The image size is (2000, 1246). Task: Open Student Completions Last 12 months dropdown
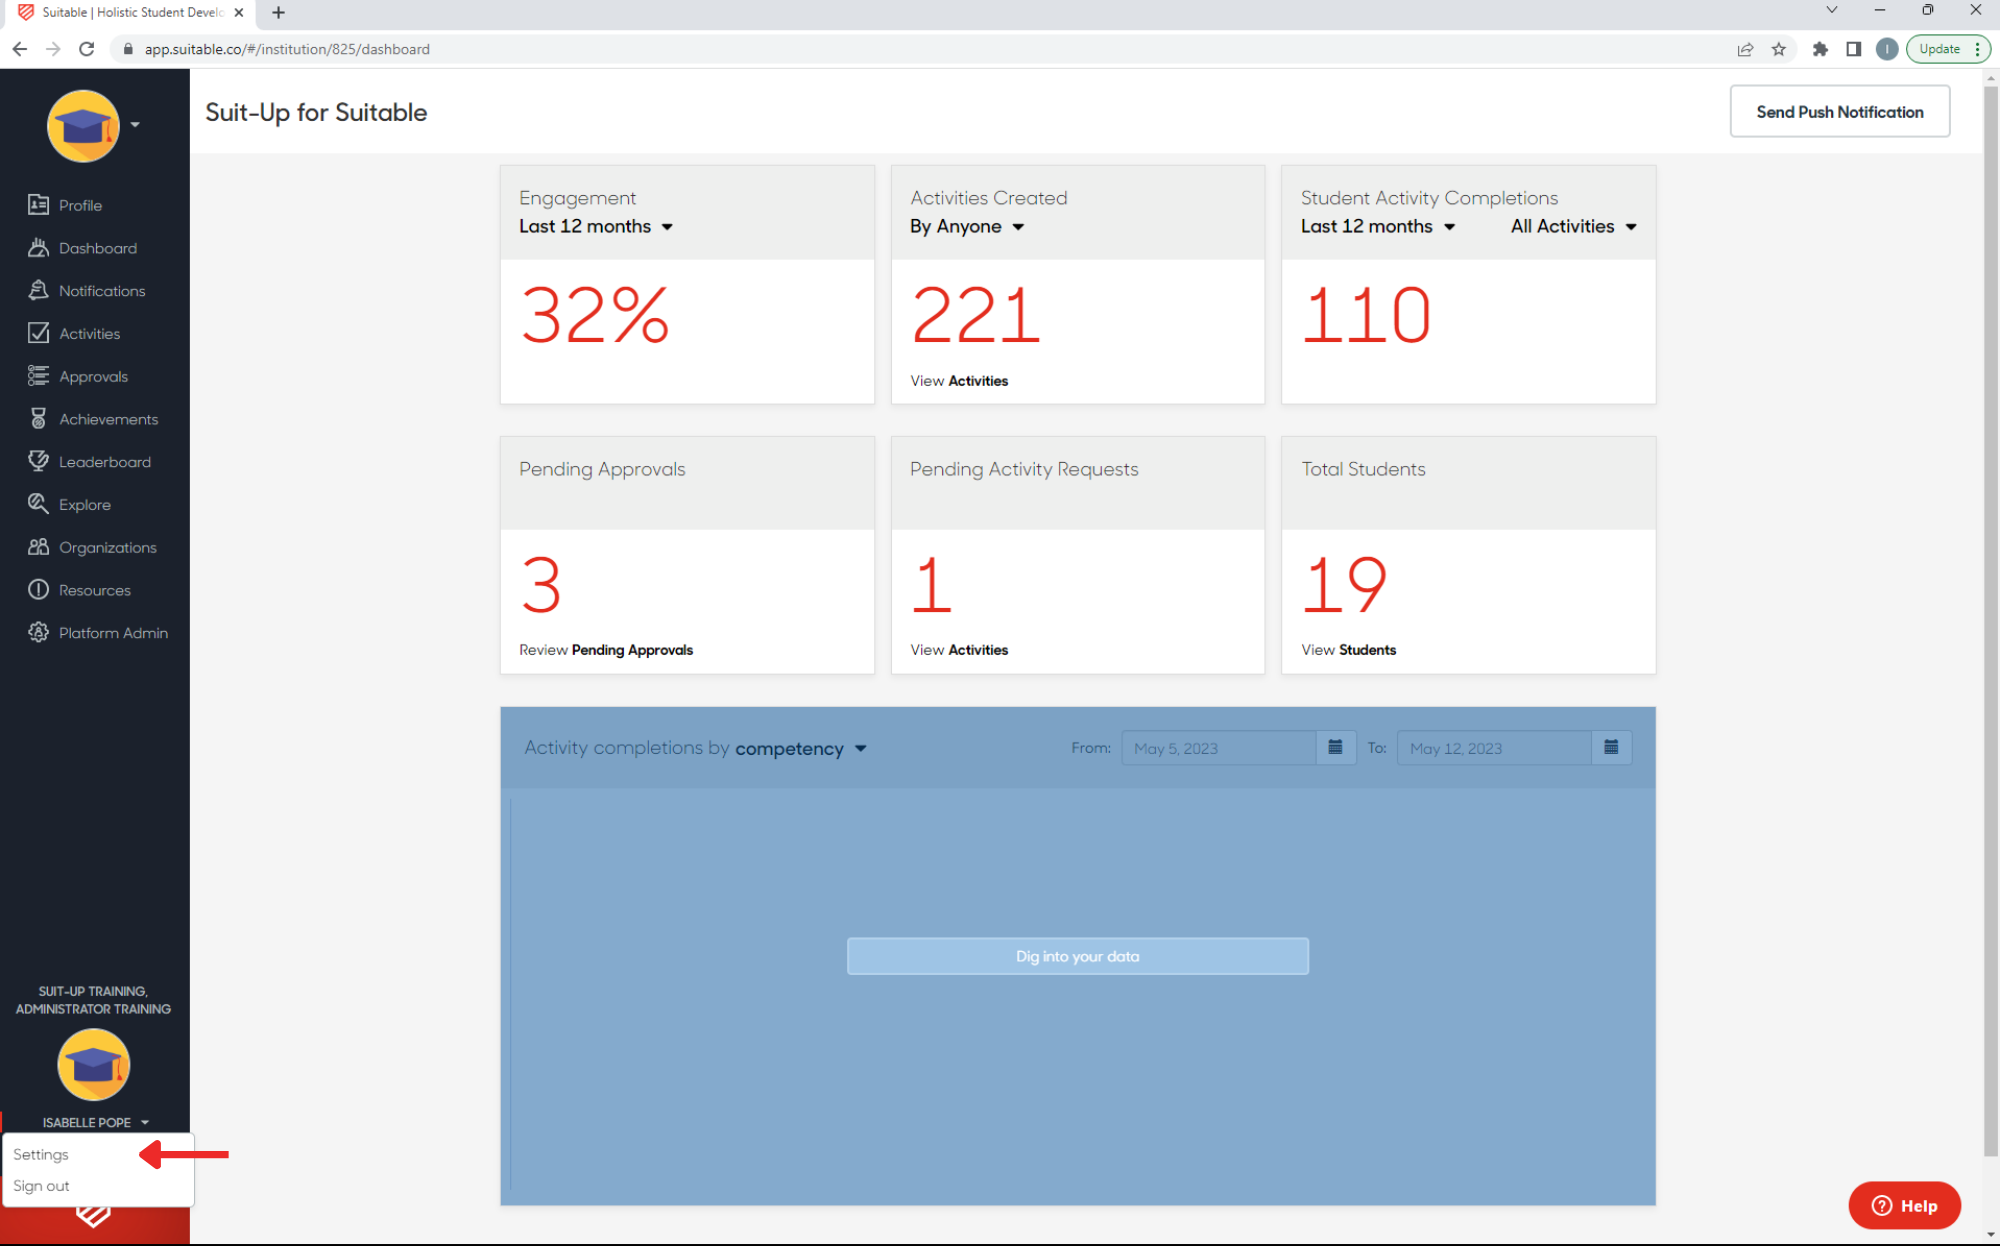pos(1378,226)
